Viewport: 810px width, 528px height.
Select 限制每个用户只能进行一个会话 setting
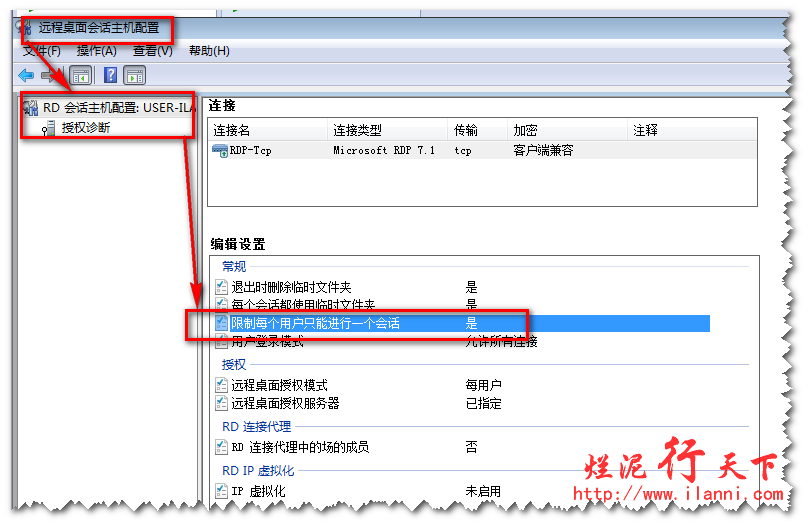[315, 323]
